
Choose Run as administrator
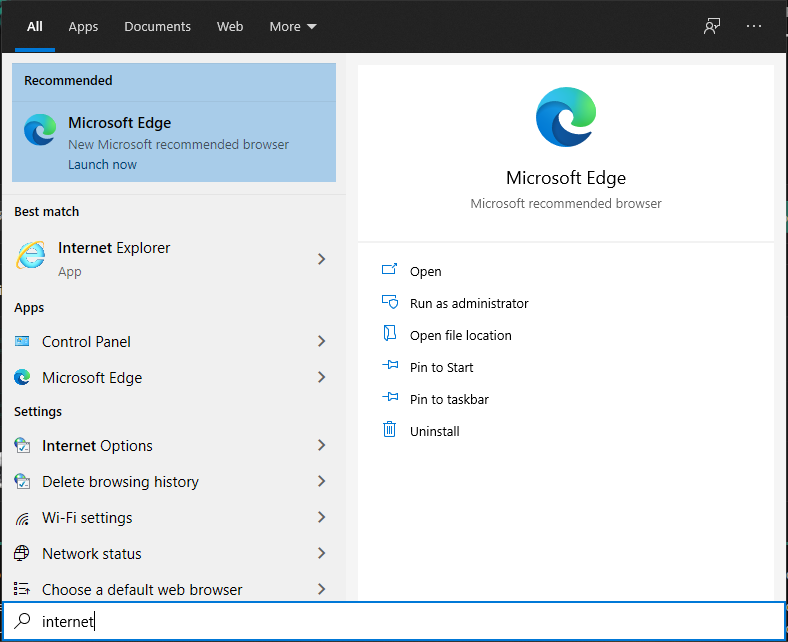pyautogui.click(x=468, y=303)
